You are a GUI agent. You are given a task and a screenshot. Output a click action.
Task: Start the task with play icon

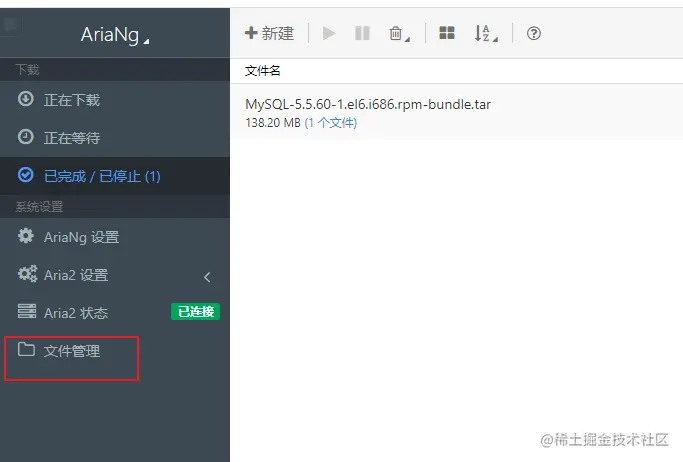[329, 33]
